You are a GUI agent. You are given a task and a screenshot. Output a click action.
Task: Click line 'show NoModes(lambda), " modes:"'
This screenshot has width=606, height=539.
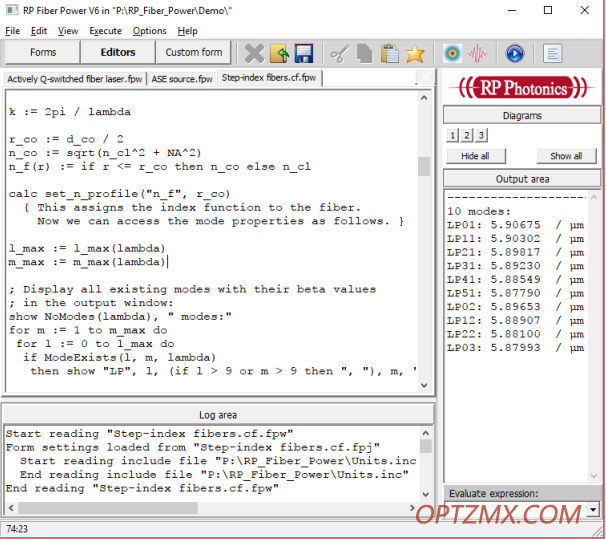[120, 317]
